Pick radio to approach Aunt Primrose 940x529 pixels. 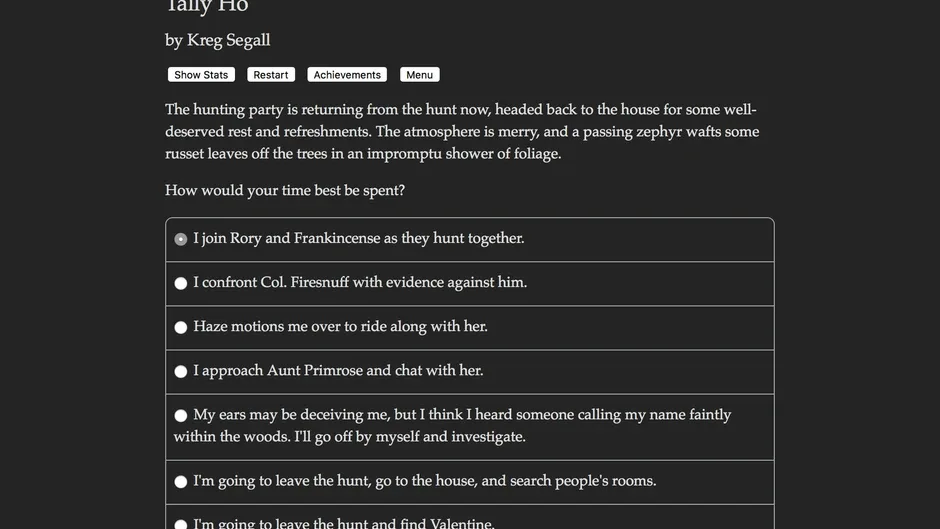pos(180,371)
